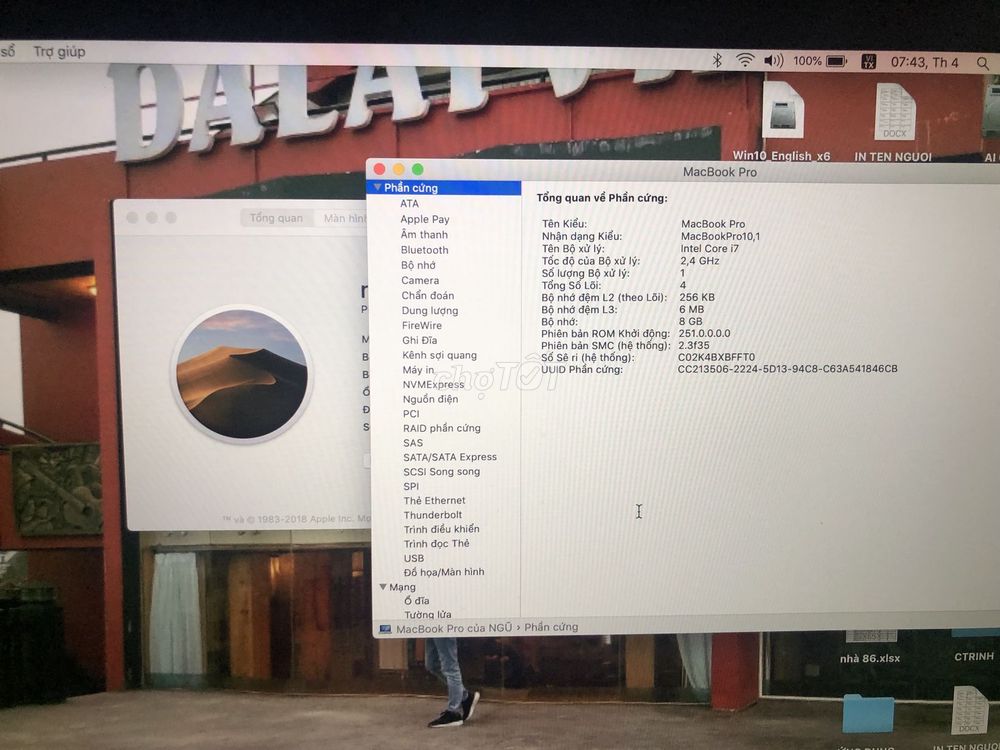Click the Intel Core i7 processor value

709,249
